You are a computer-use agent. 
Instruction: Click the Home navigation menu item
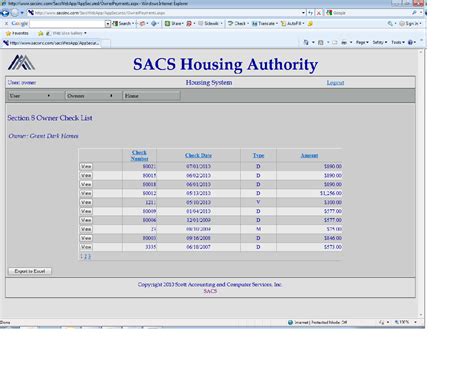pyautogui.click(x=152, y=96)
